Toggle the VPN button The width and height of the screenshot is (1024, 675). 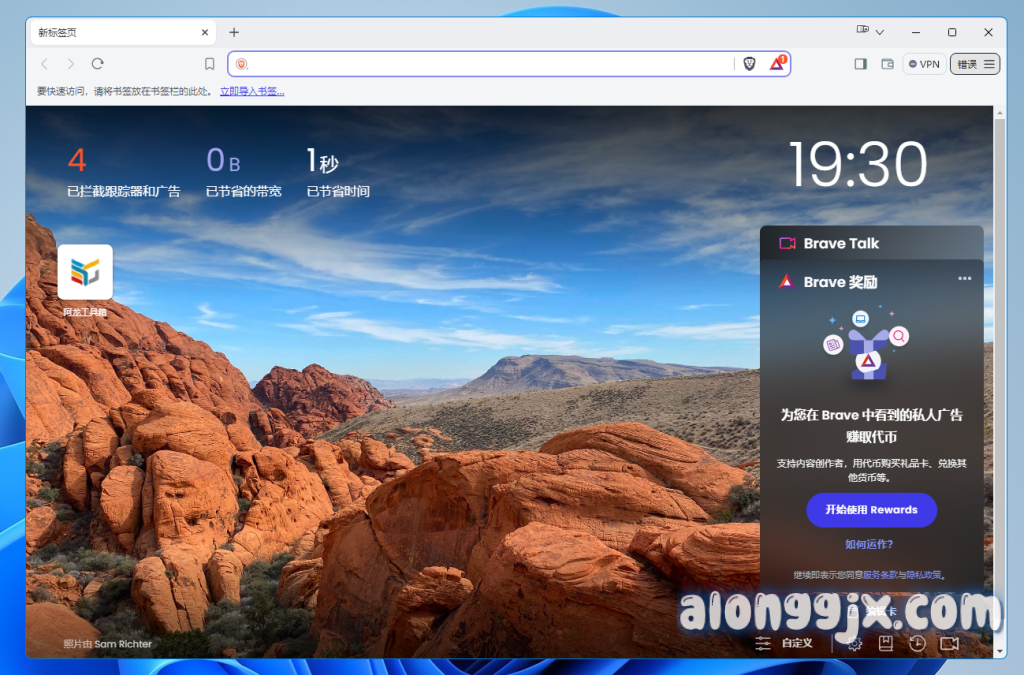point(923,64)
